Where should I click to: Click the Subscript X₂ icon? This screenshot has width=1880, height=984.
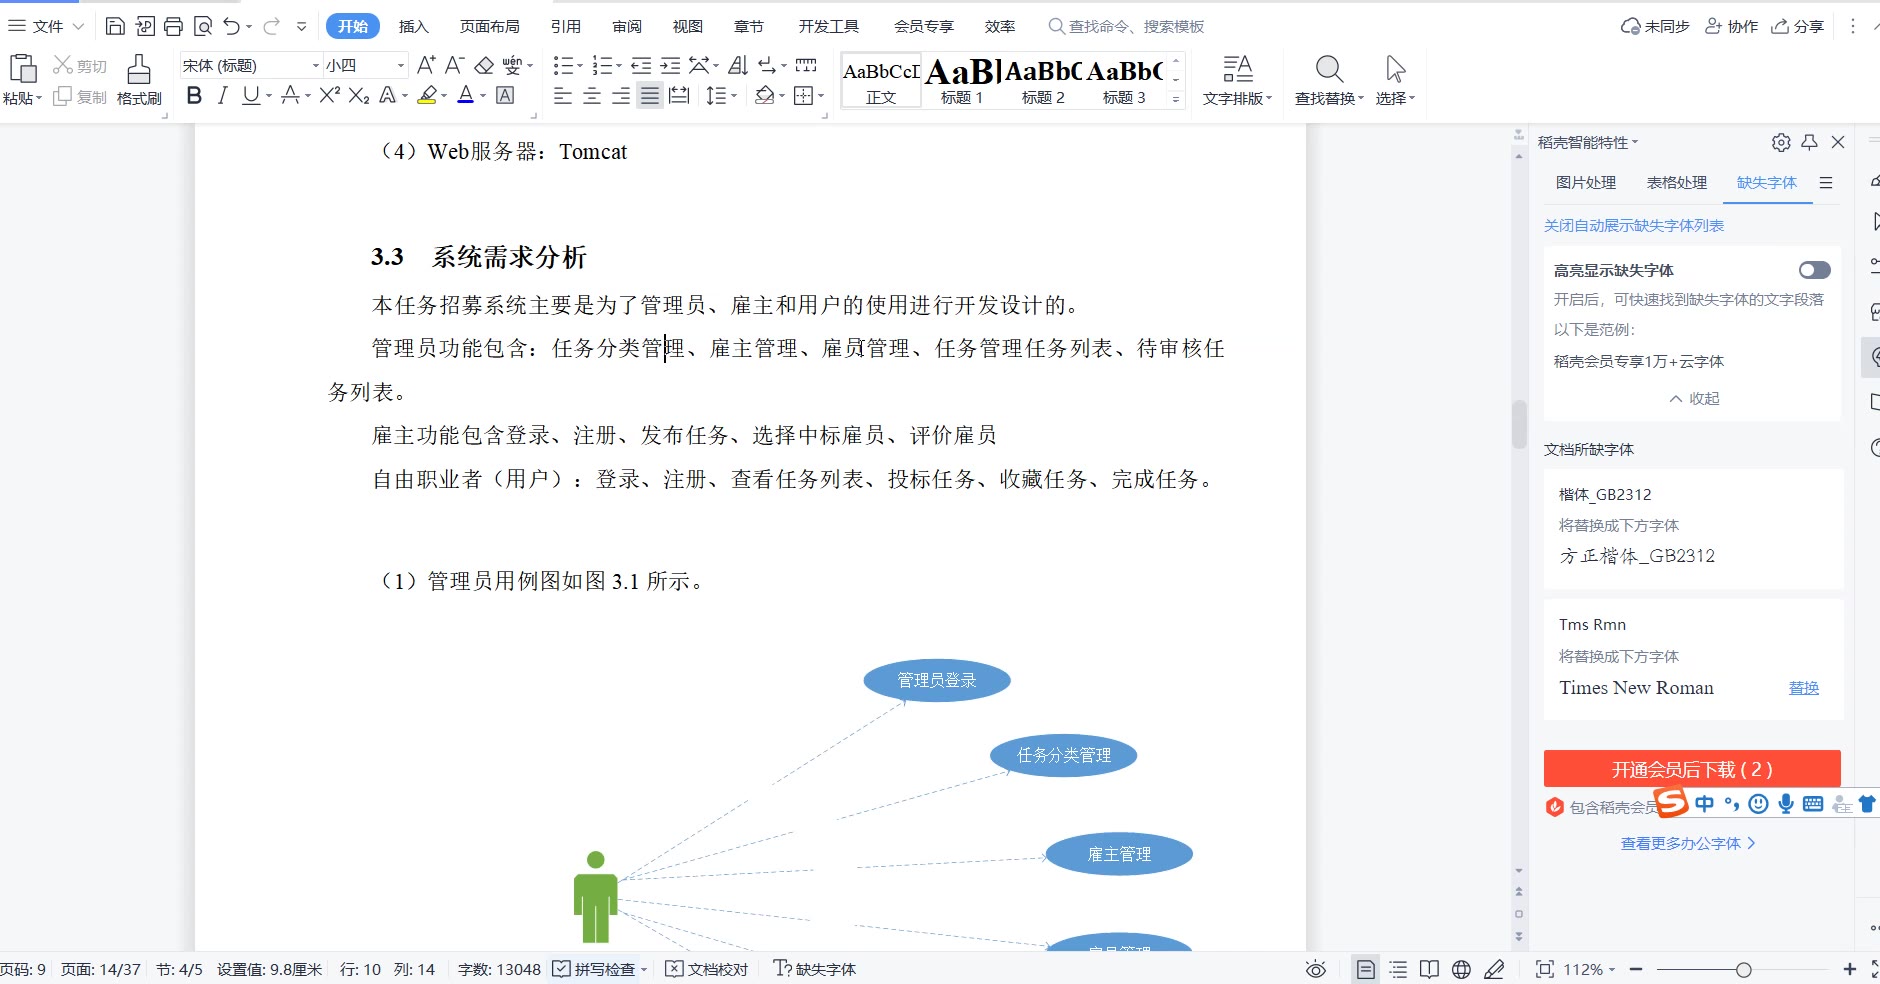pos(359,95)
